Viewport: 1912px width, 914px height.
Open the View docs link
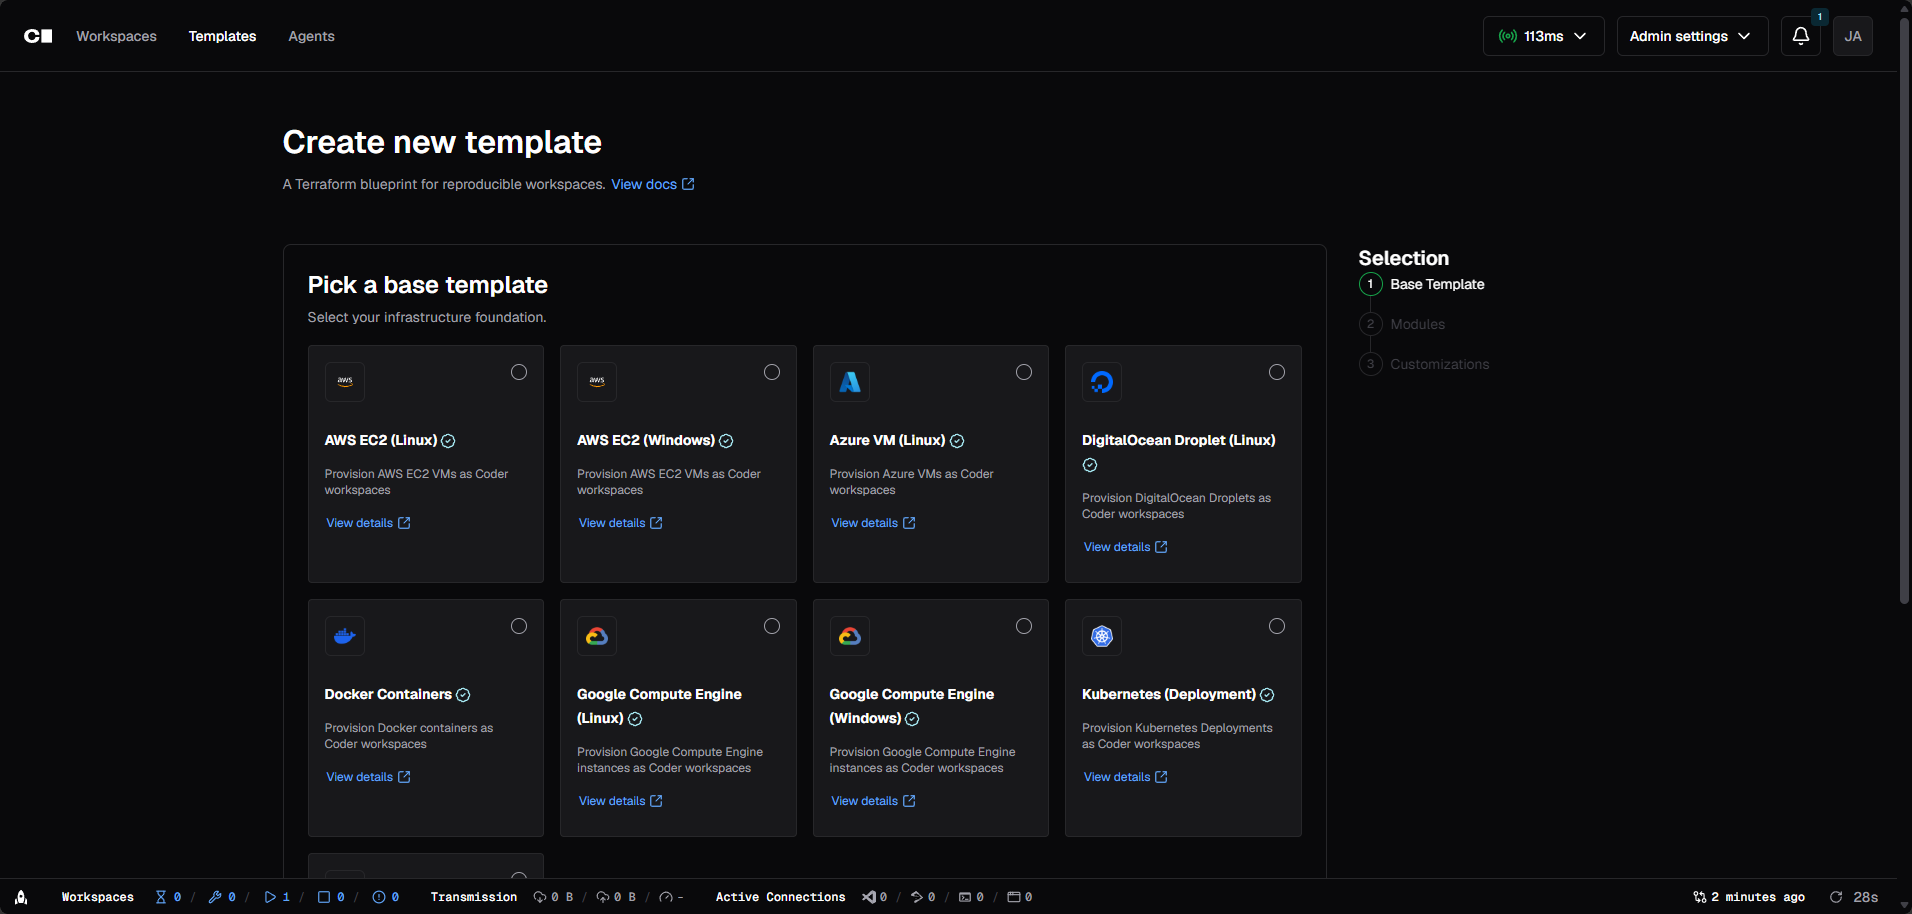pos(653,184)
